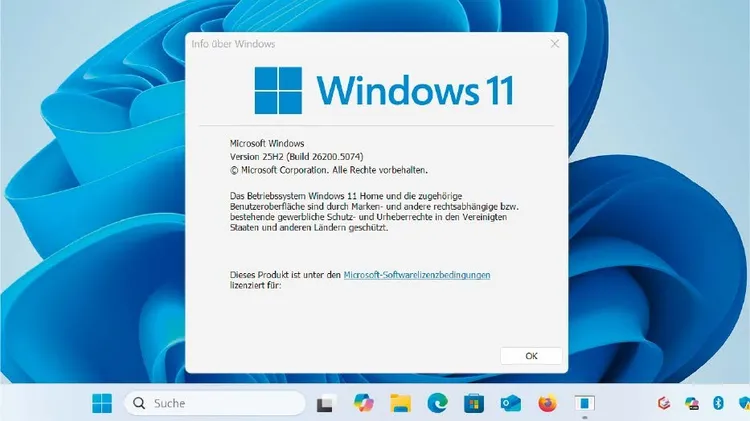Launch Microsoft Copilot from the taskbar
The height and width of the screenshot is (421, 750).
click(363, 403)
